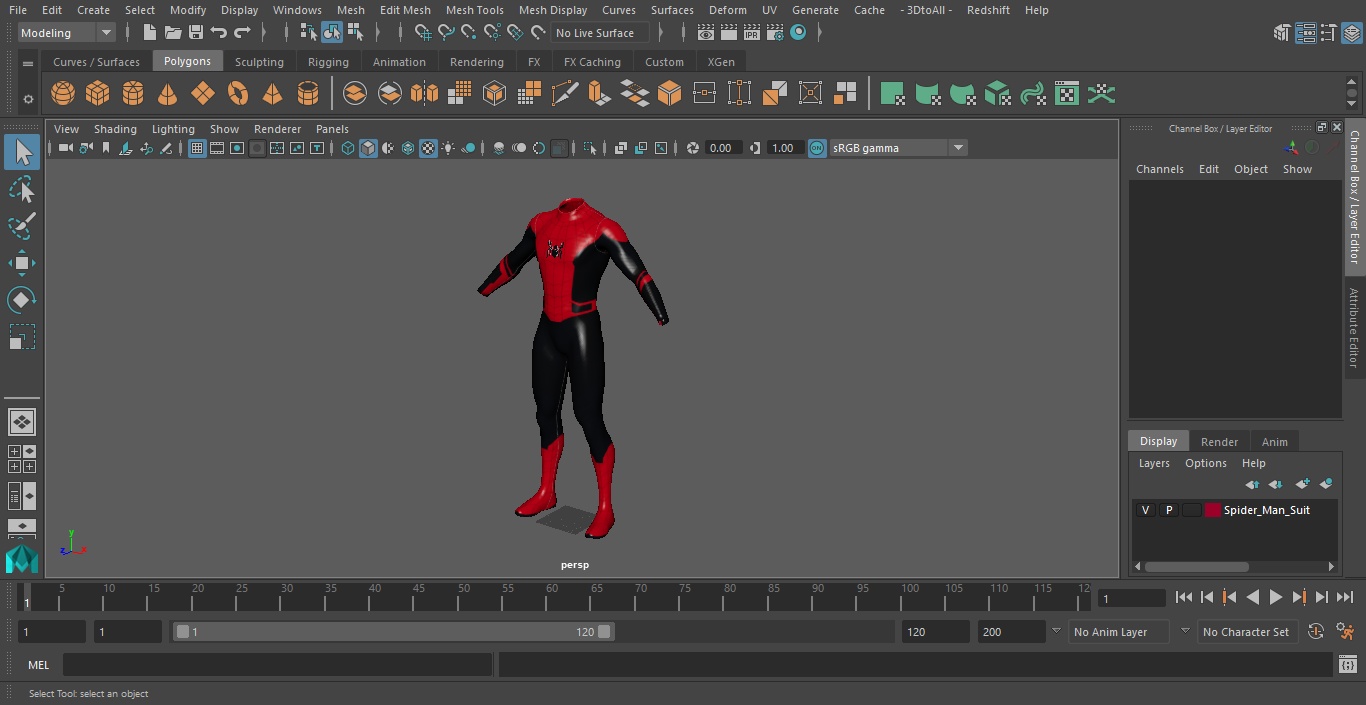
Task: Open the Layers menu in layer editor
Action: [1154, 463]
